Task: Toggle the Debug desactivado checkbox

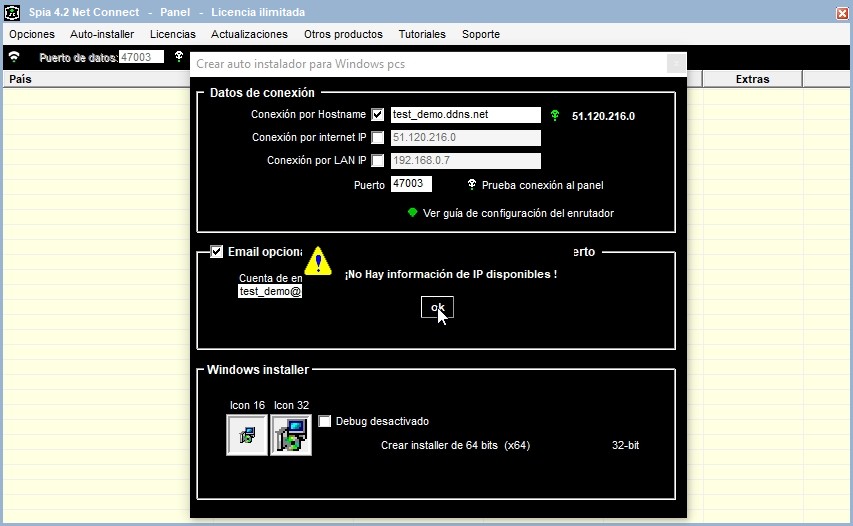Action: pos(325,421)
